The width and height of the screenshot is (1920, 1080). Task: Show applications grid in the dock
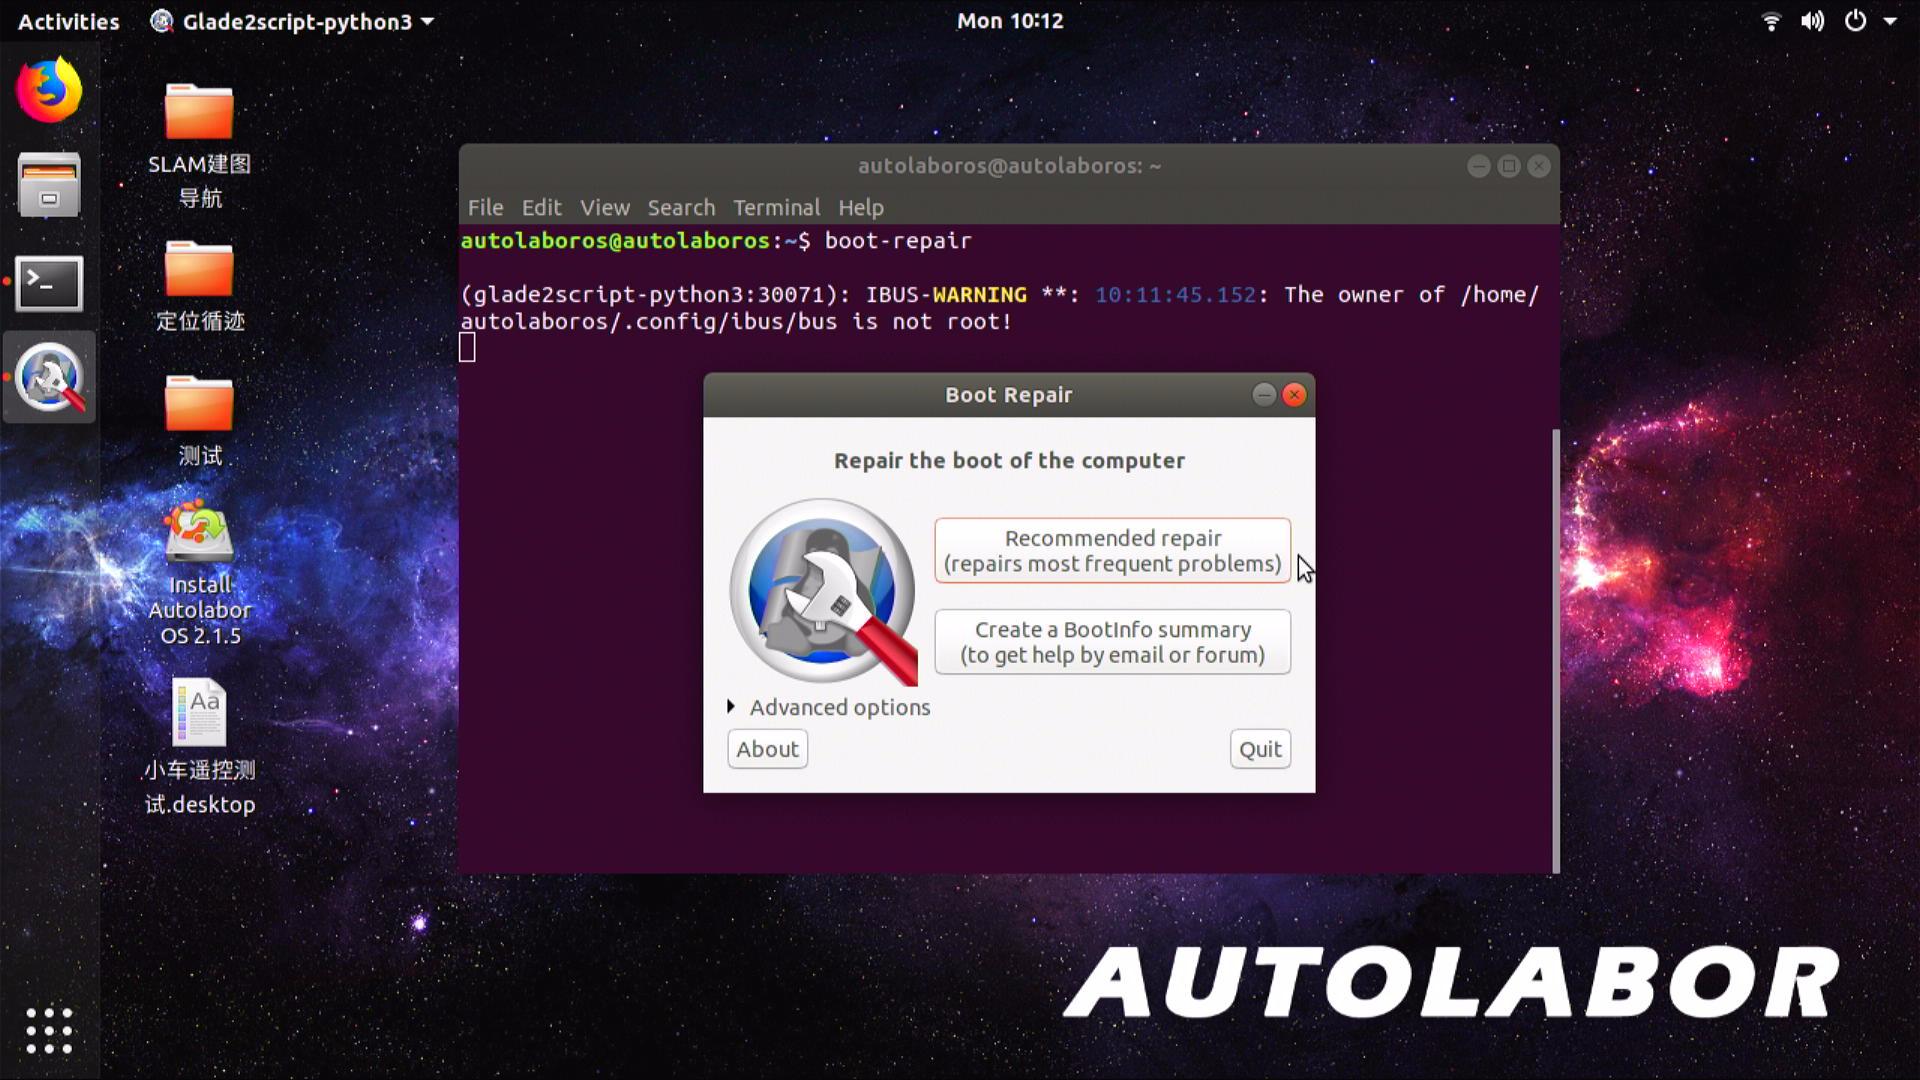(x=48, y=1030)
